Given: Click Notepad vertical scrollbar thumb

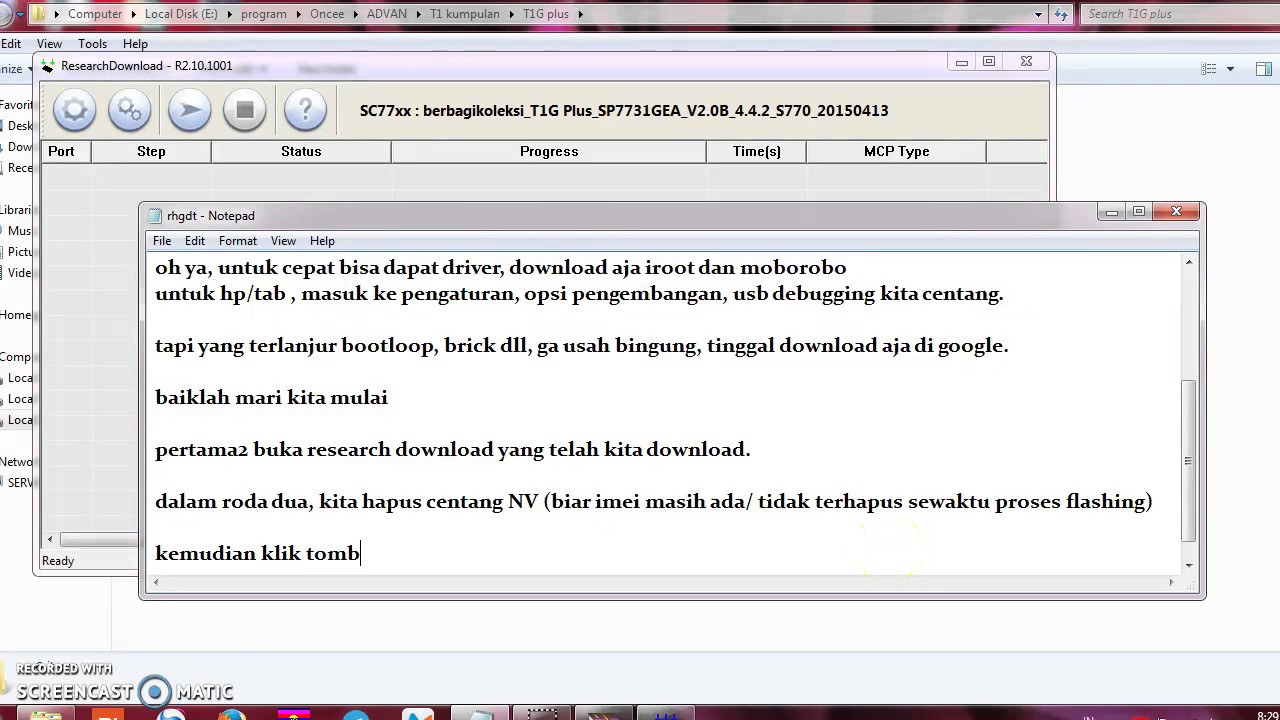Looking at the screenshot, I should pyautogui.click(x=1188, y=461).
